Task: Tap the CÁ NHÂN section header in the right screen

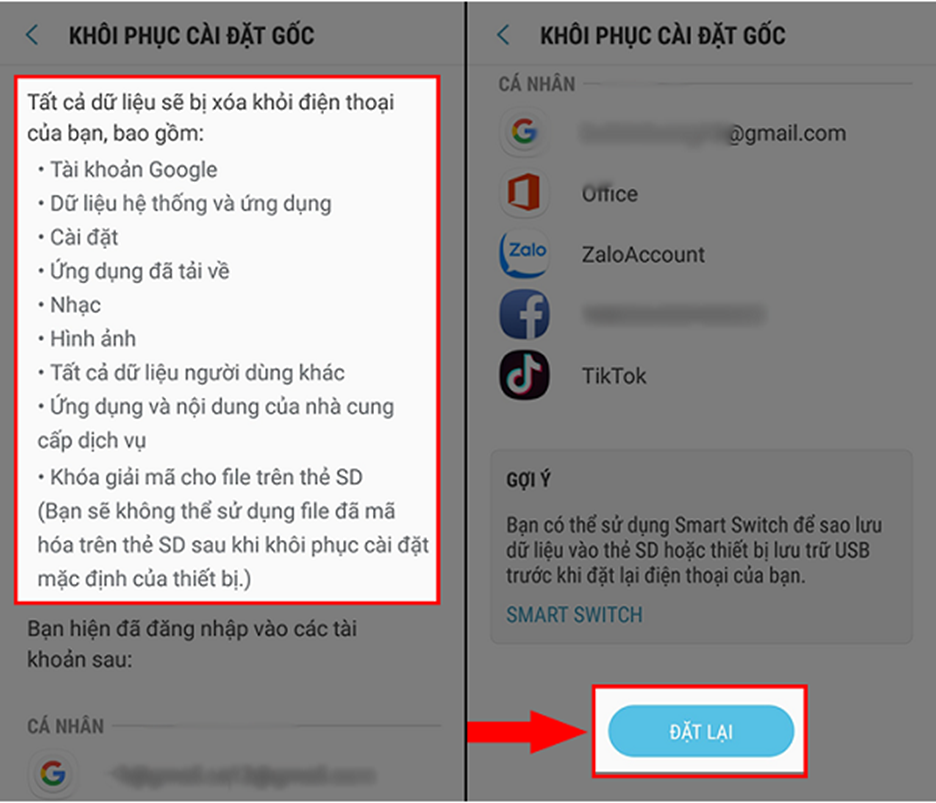Action: [x=537, y=84]
